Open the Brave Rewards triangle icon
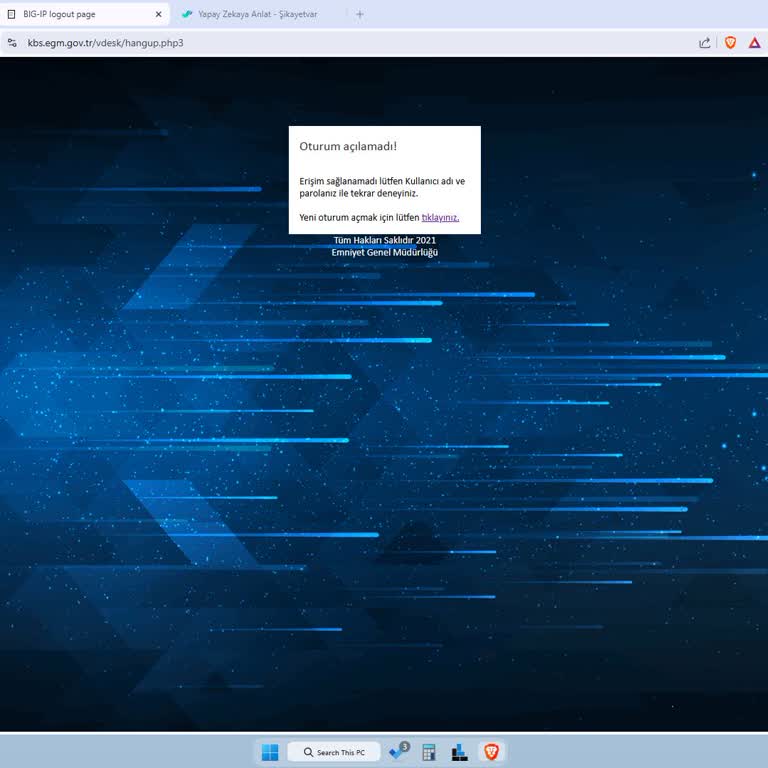The width and height of the screenshot is (768, 768). (x=755, y=43)
